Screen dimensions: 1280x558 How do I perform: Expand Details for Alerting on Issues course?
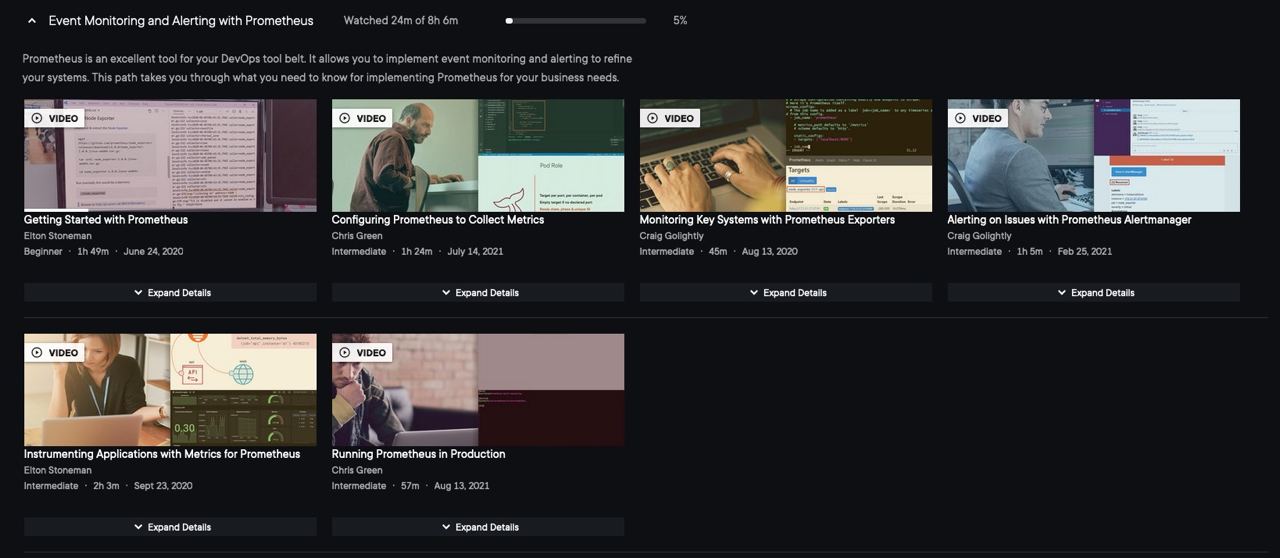1094,293
